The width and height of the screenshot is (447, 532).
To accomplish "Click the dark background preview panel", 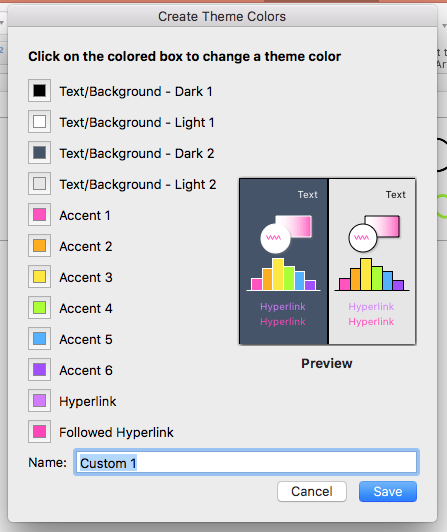I will tap(284, 261).
